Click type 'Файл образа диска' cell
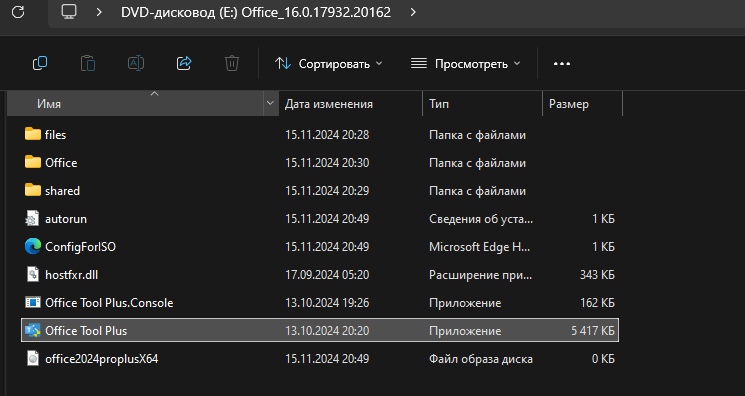This screenshot has height=396, width=745. [481, 359]
